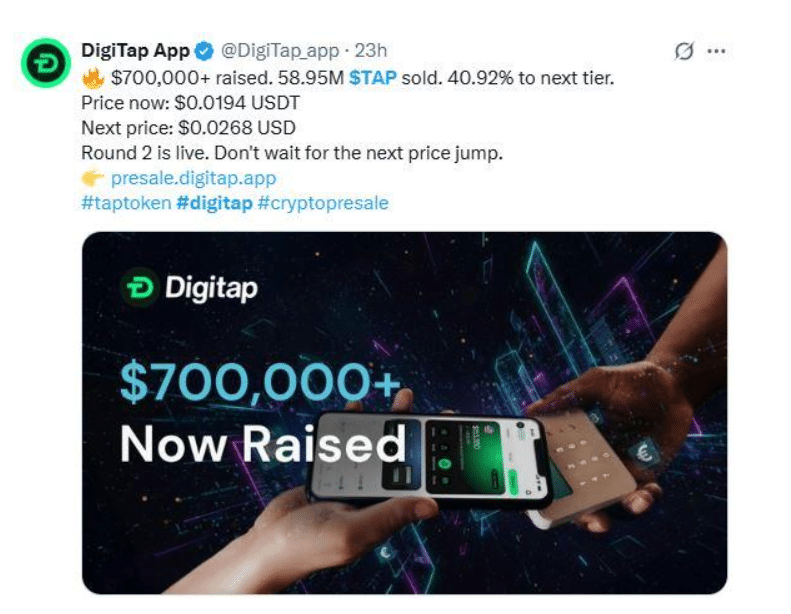Click the "Now Raised" text in the image
791x614 pixels.
point(262,441)
